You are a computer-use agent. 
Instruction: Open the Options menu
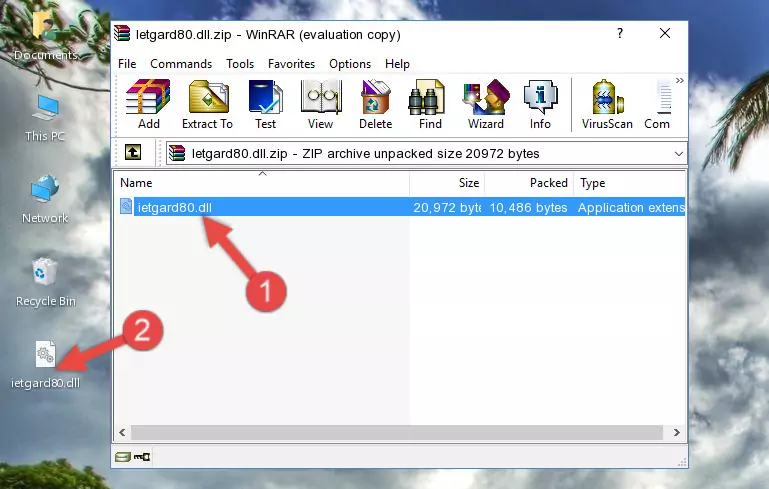(x=350, y=64)
